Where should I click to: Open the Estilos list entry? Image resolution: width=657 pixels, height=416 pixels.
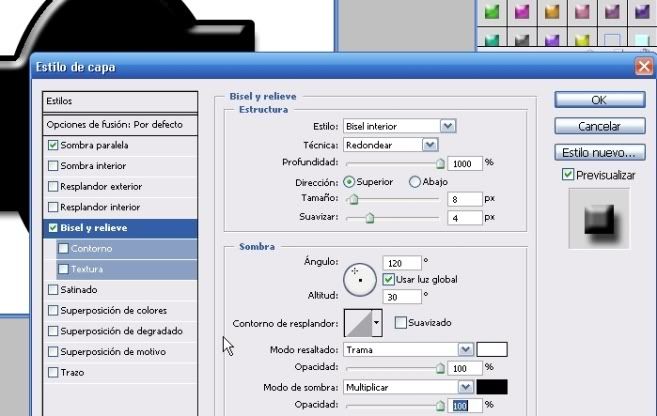[120, 101]
